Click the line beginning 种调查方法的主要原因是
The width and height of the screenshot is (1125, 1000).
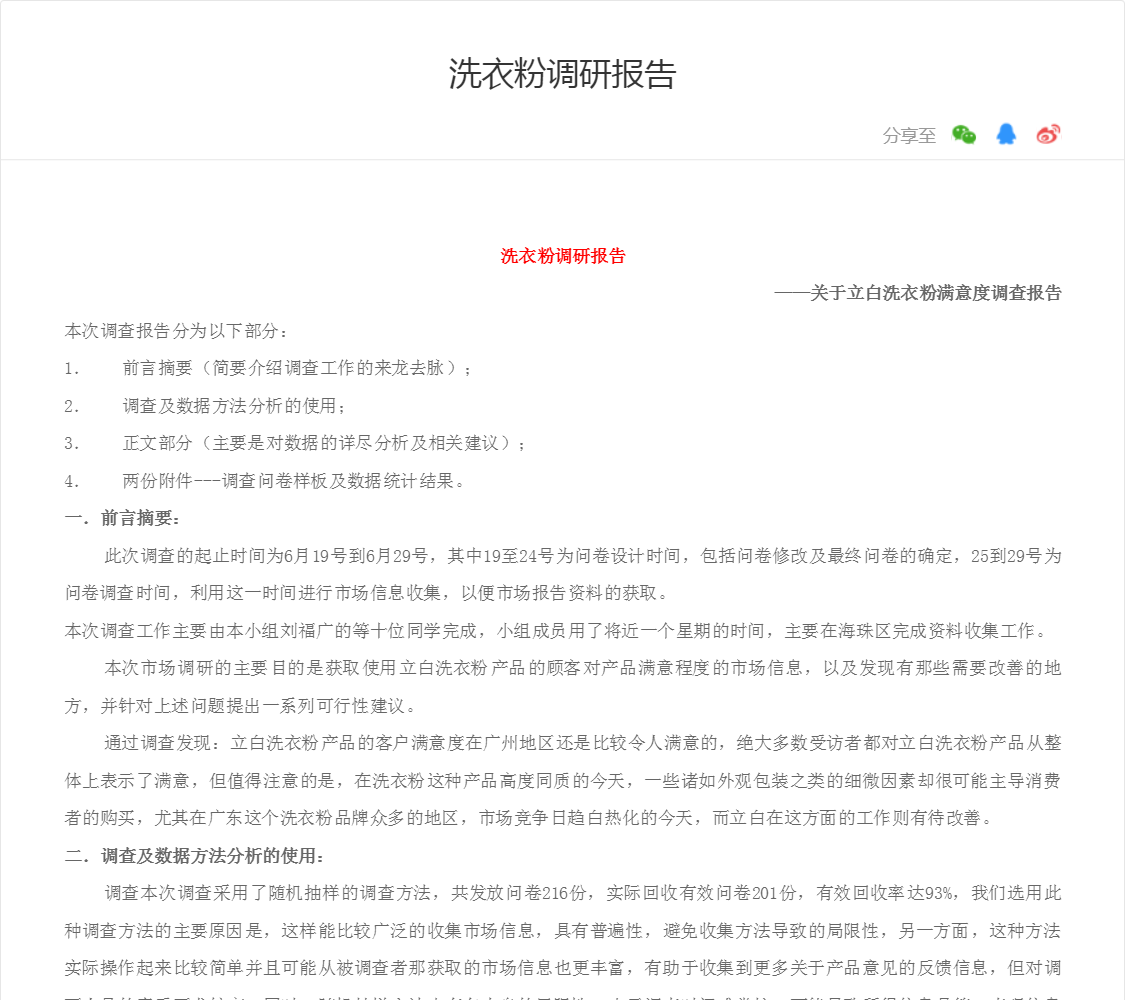pos(562,930)
